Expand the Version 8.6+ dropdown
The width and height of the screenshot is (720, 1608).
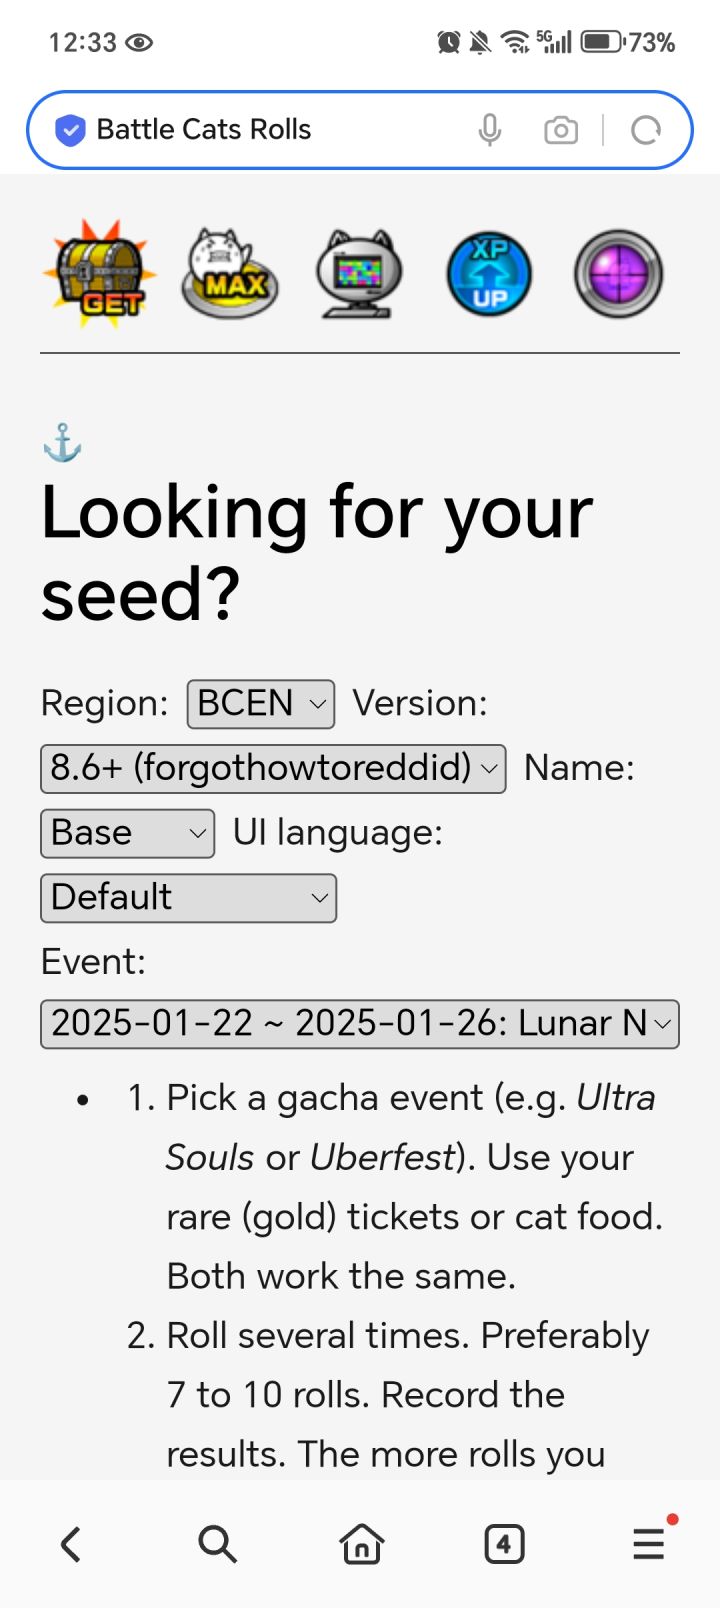point(273,768)
